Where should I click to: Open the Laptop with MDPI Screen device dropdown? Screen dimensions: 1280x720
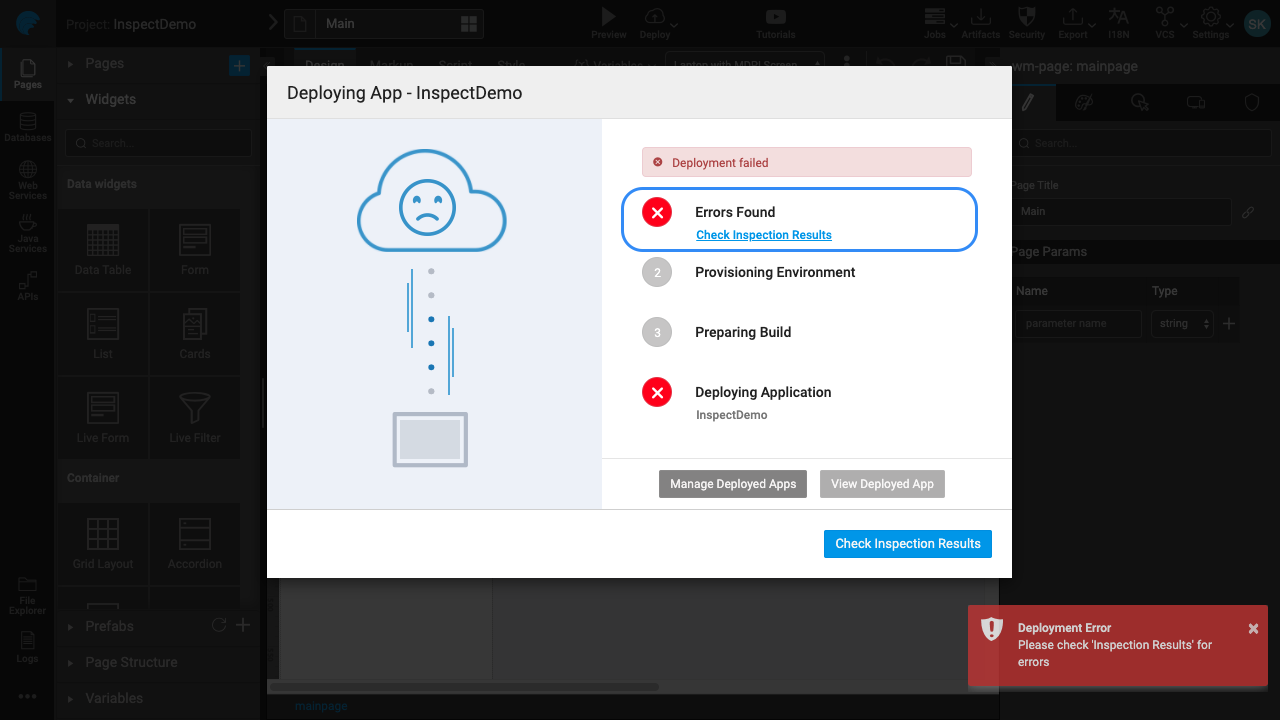(x=744, y=63)
